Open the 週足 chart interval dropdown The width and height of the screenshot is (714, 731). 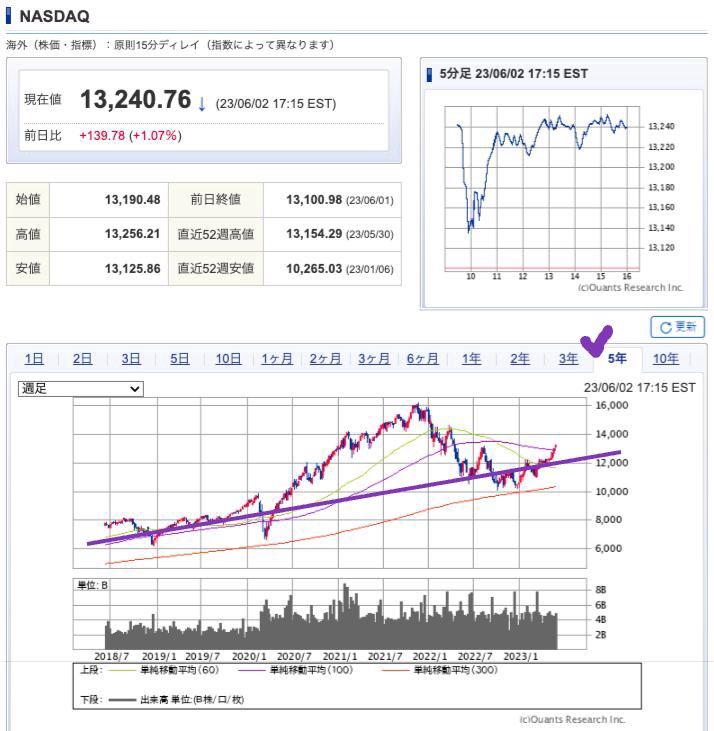point(81,388)
